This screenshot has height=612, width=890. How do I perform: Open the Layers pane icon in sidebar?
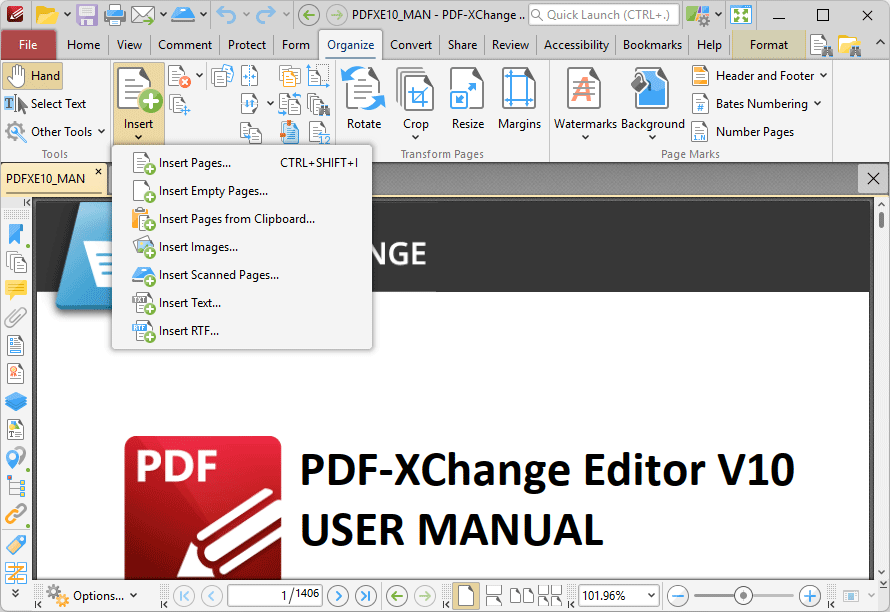pyautogui.click(x=16, y=402)
